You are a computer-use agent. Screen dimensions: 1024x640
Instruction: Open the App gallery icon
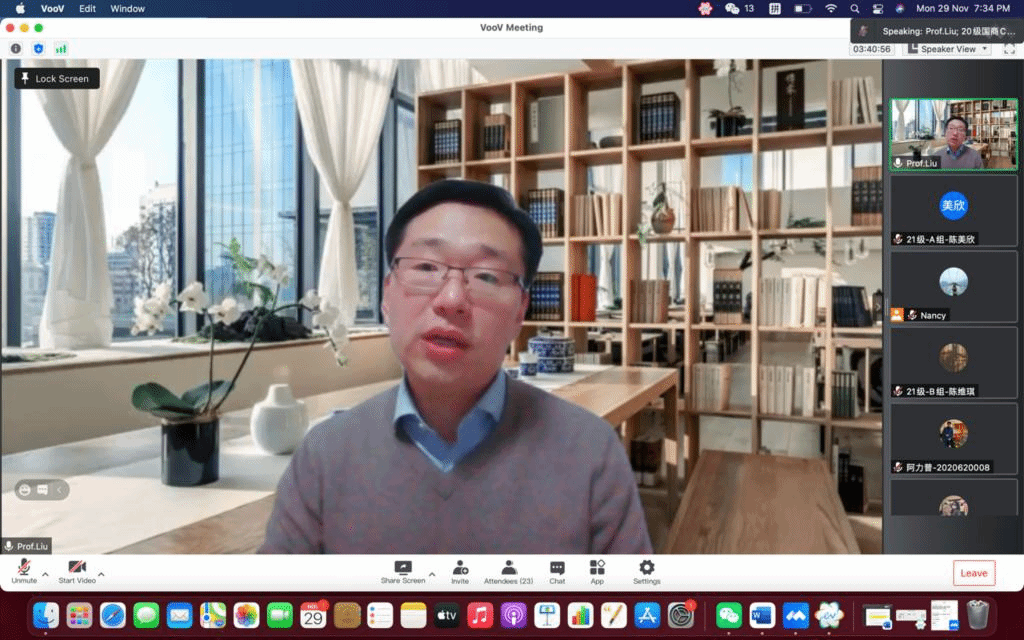pos(597,570)
